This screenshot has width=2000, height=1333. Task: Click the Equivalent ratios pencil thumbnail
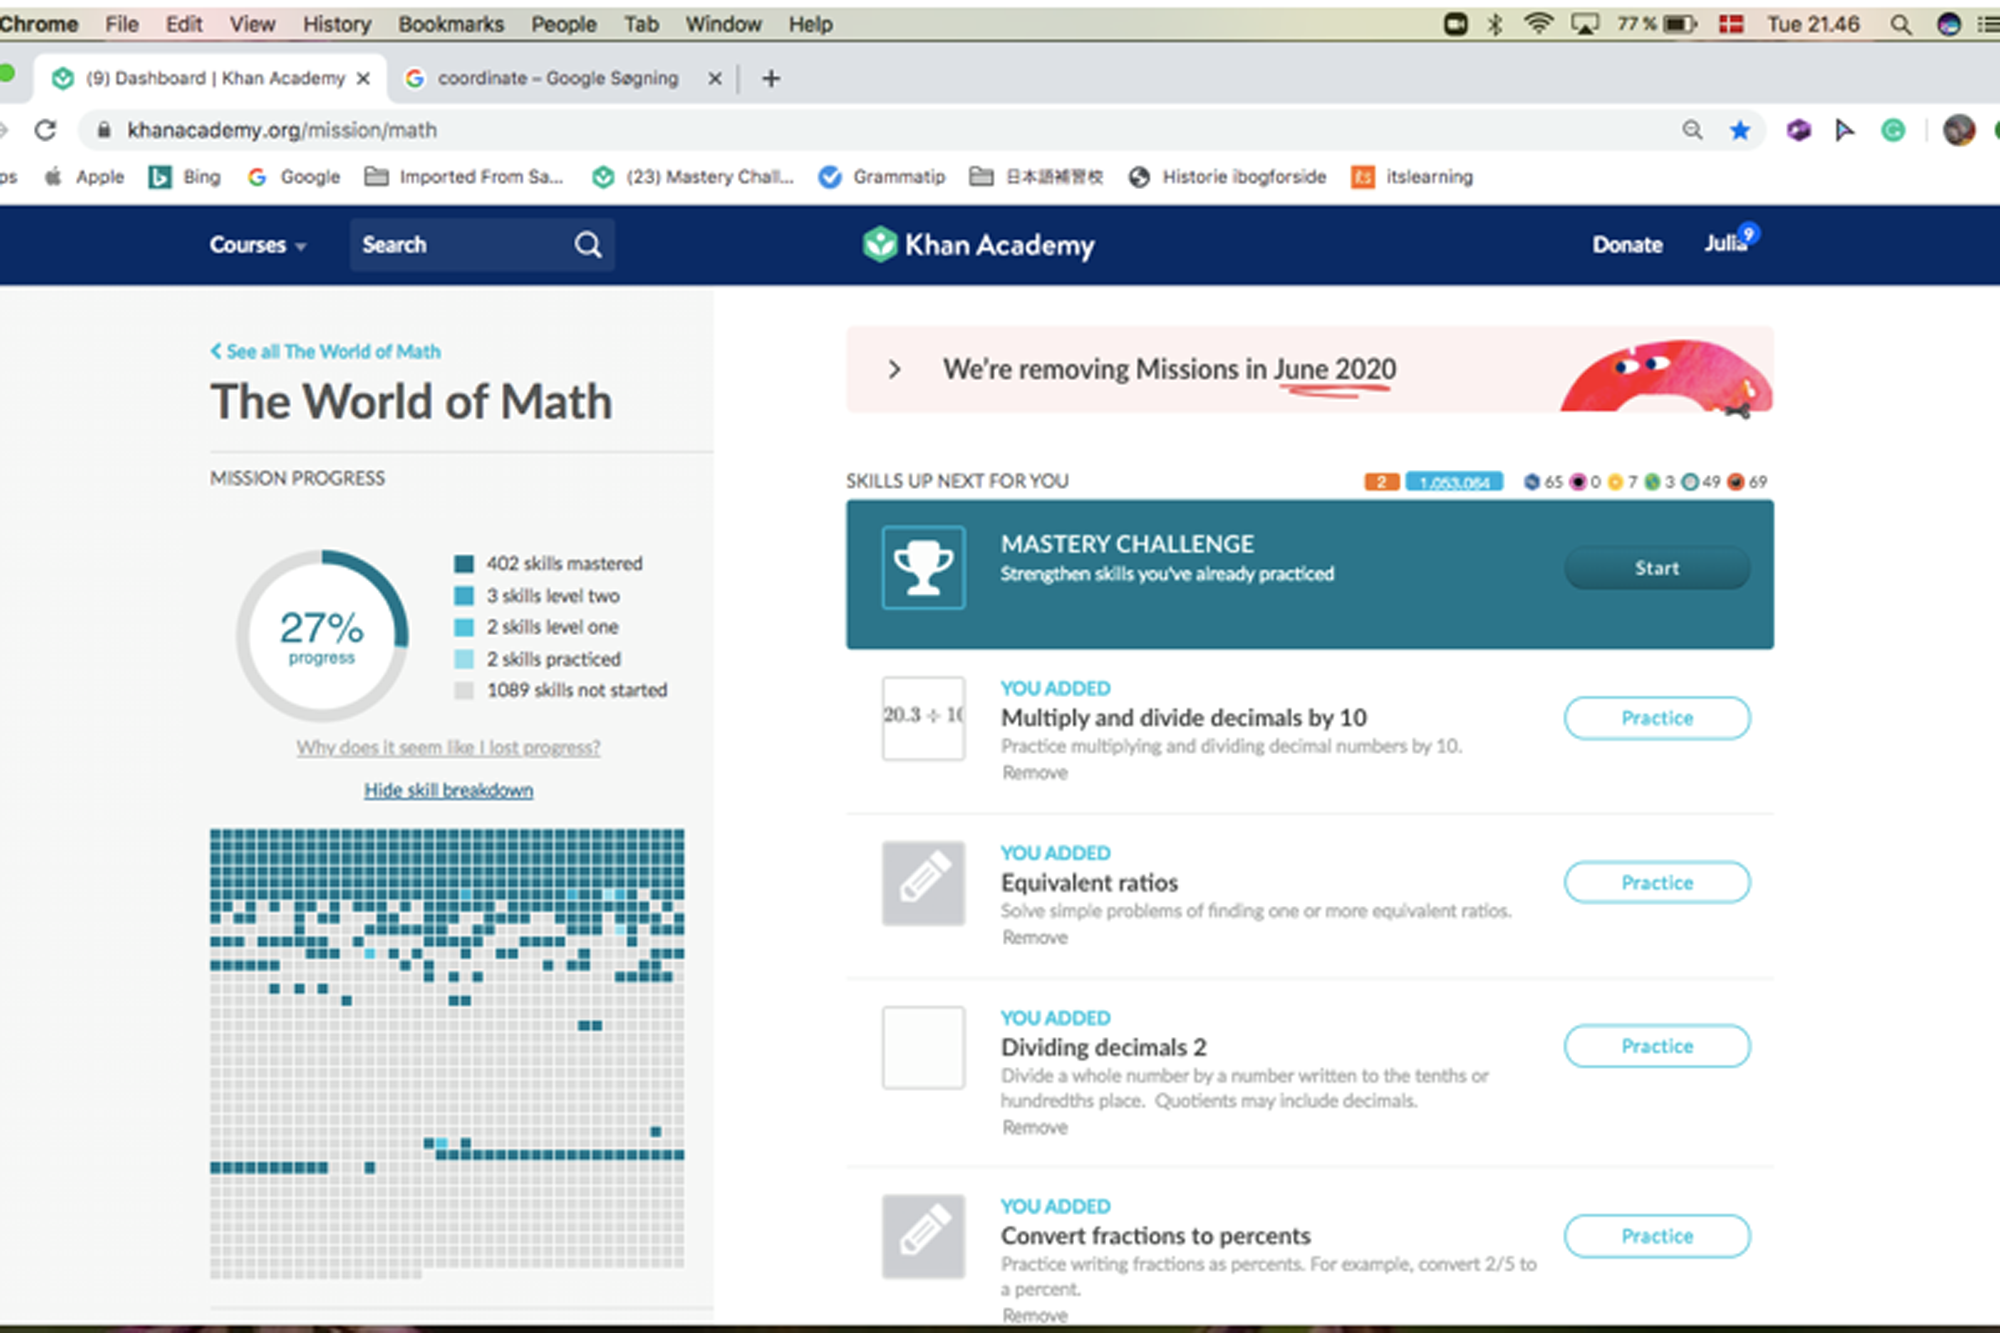(x=923, y=882)
